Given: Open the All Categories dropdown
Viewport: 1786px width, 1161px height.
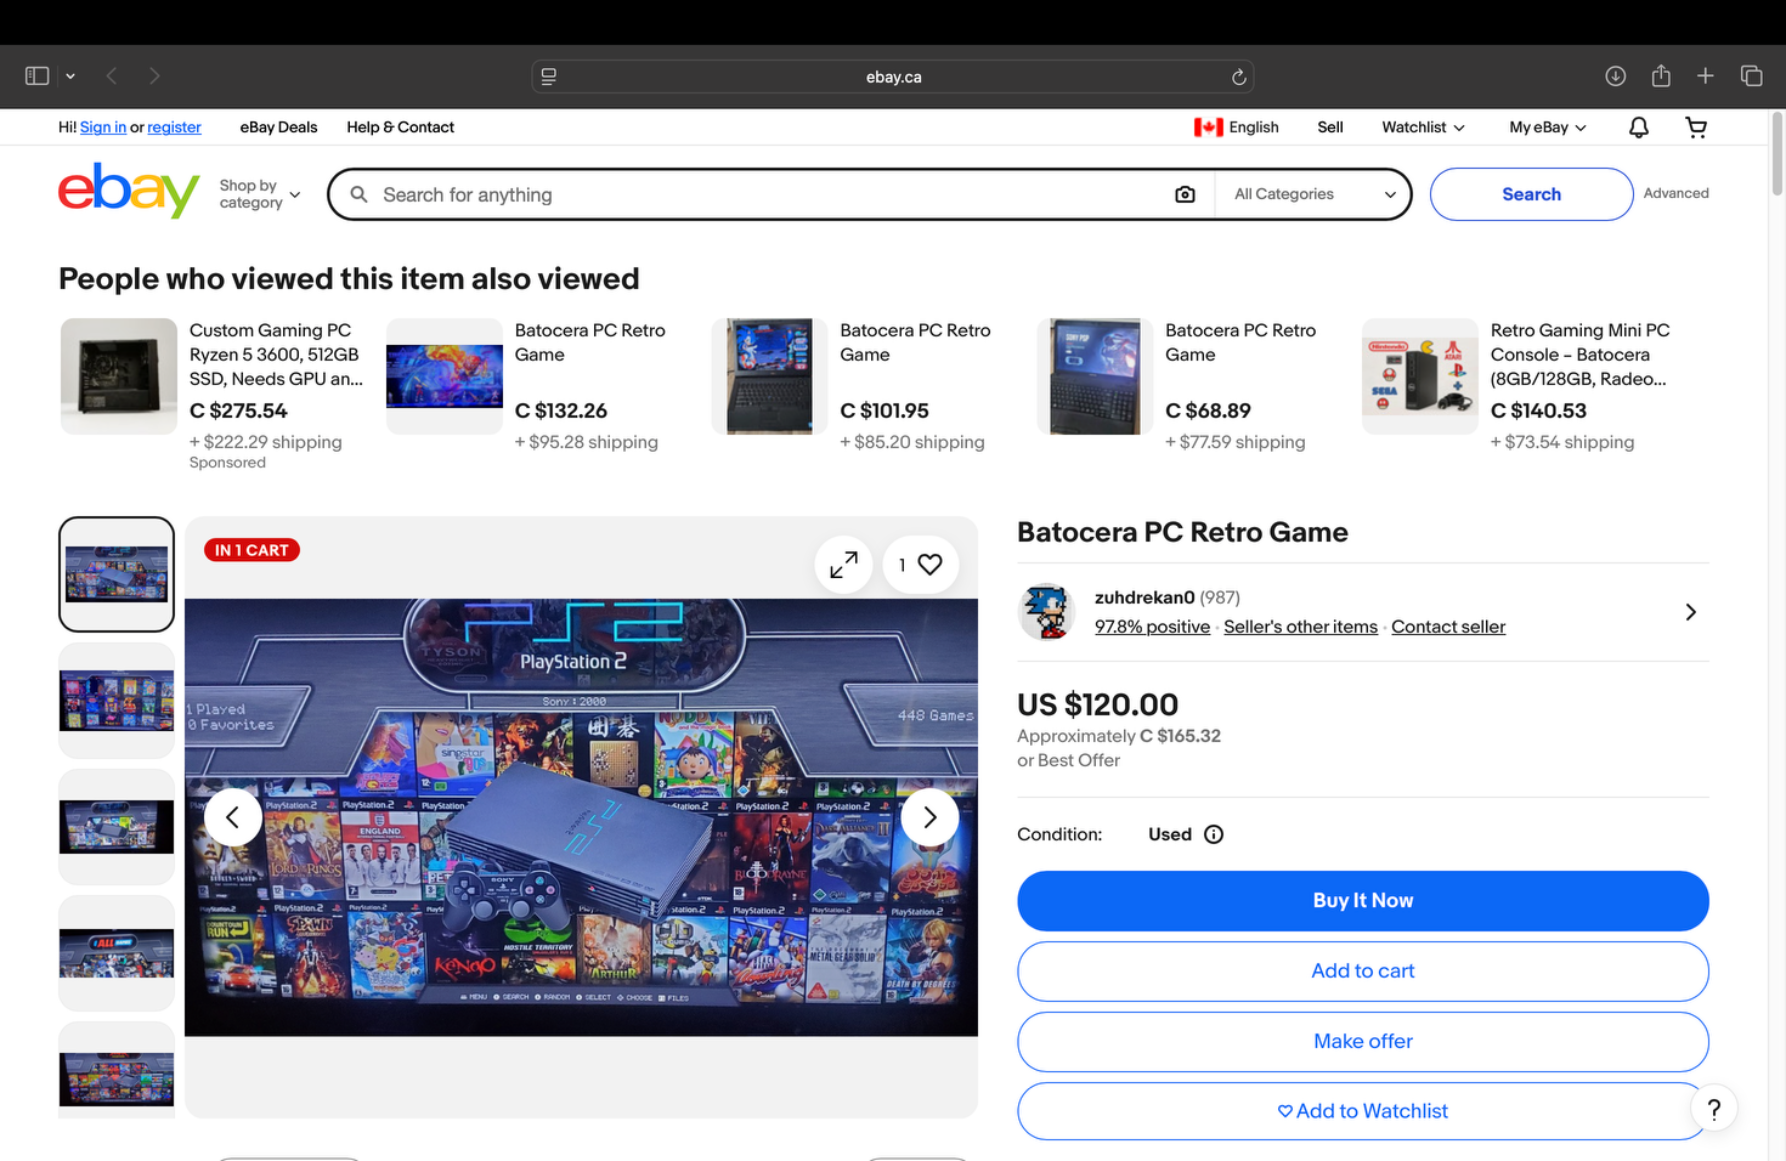Looking at the screenshot, I should 1313,194.
